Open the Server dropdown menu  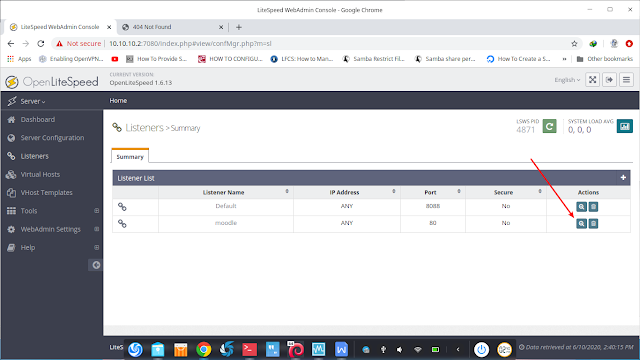(33, 101)
